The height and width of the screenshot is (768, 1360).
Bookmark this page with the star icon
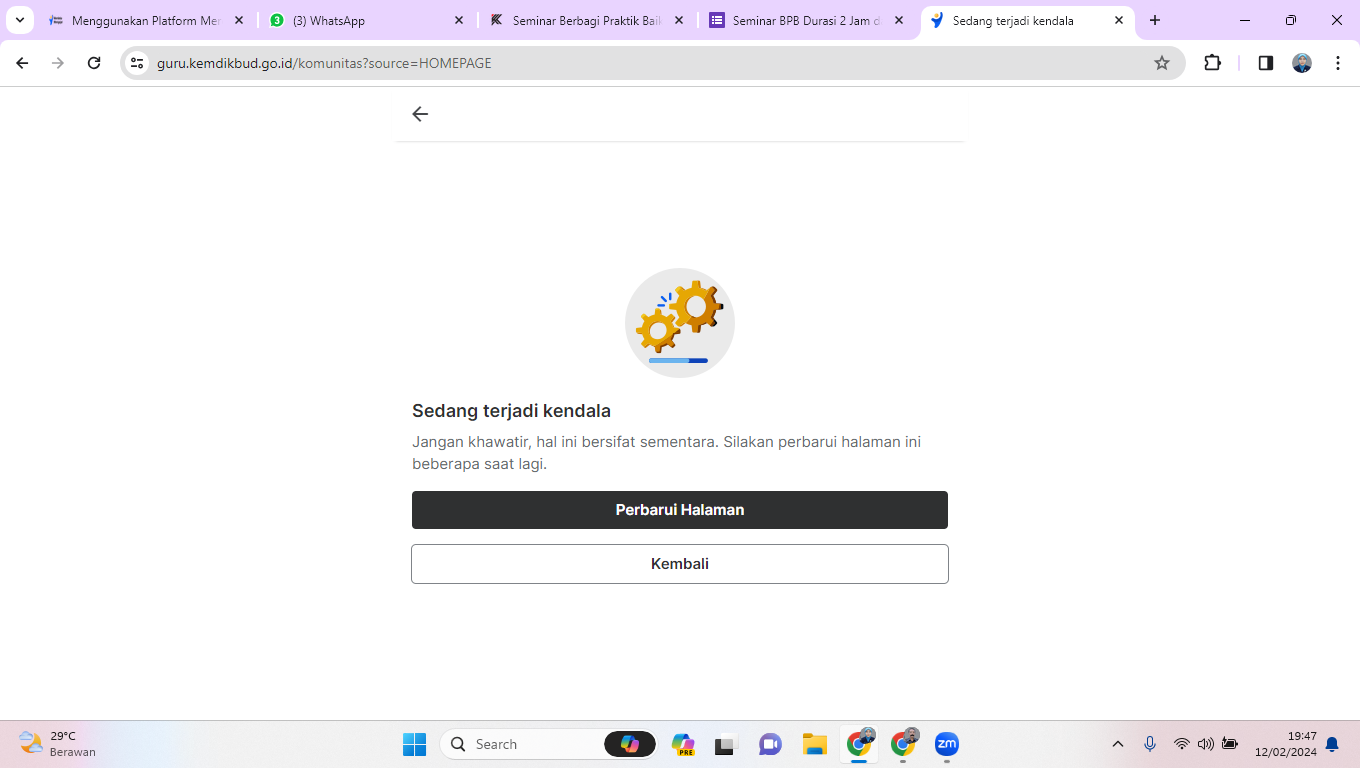(1161, 63)
